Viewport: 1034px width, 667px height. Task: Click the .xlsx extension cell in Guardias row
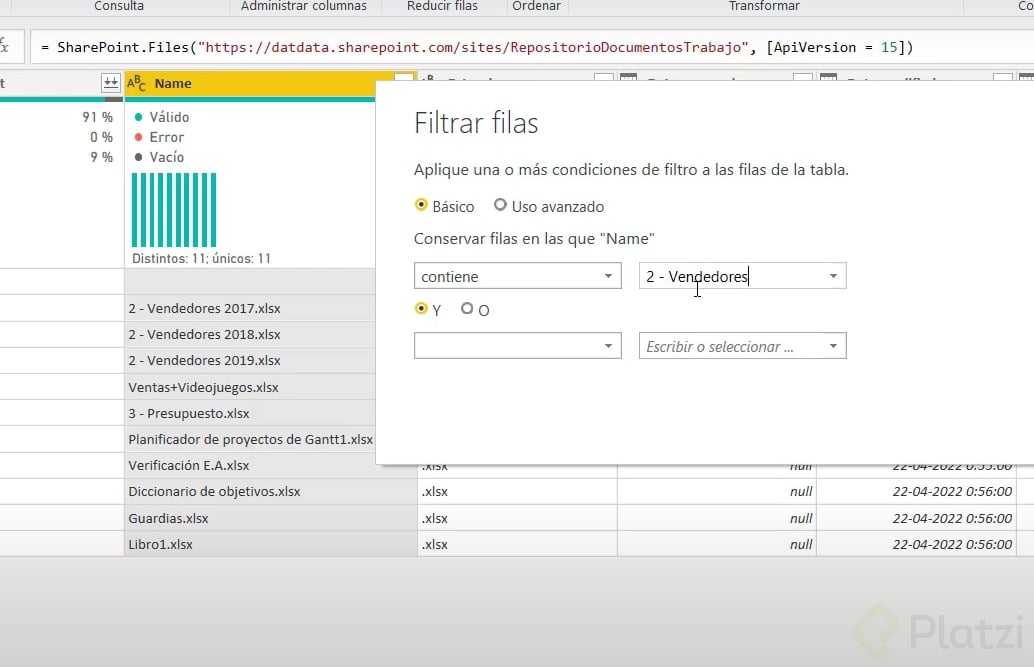(x=517, y=518)
